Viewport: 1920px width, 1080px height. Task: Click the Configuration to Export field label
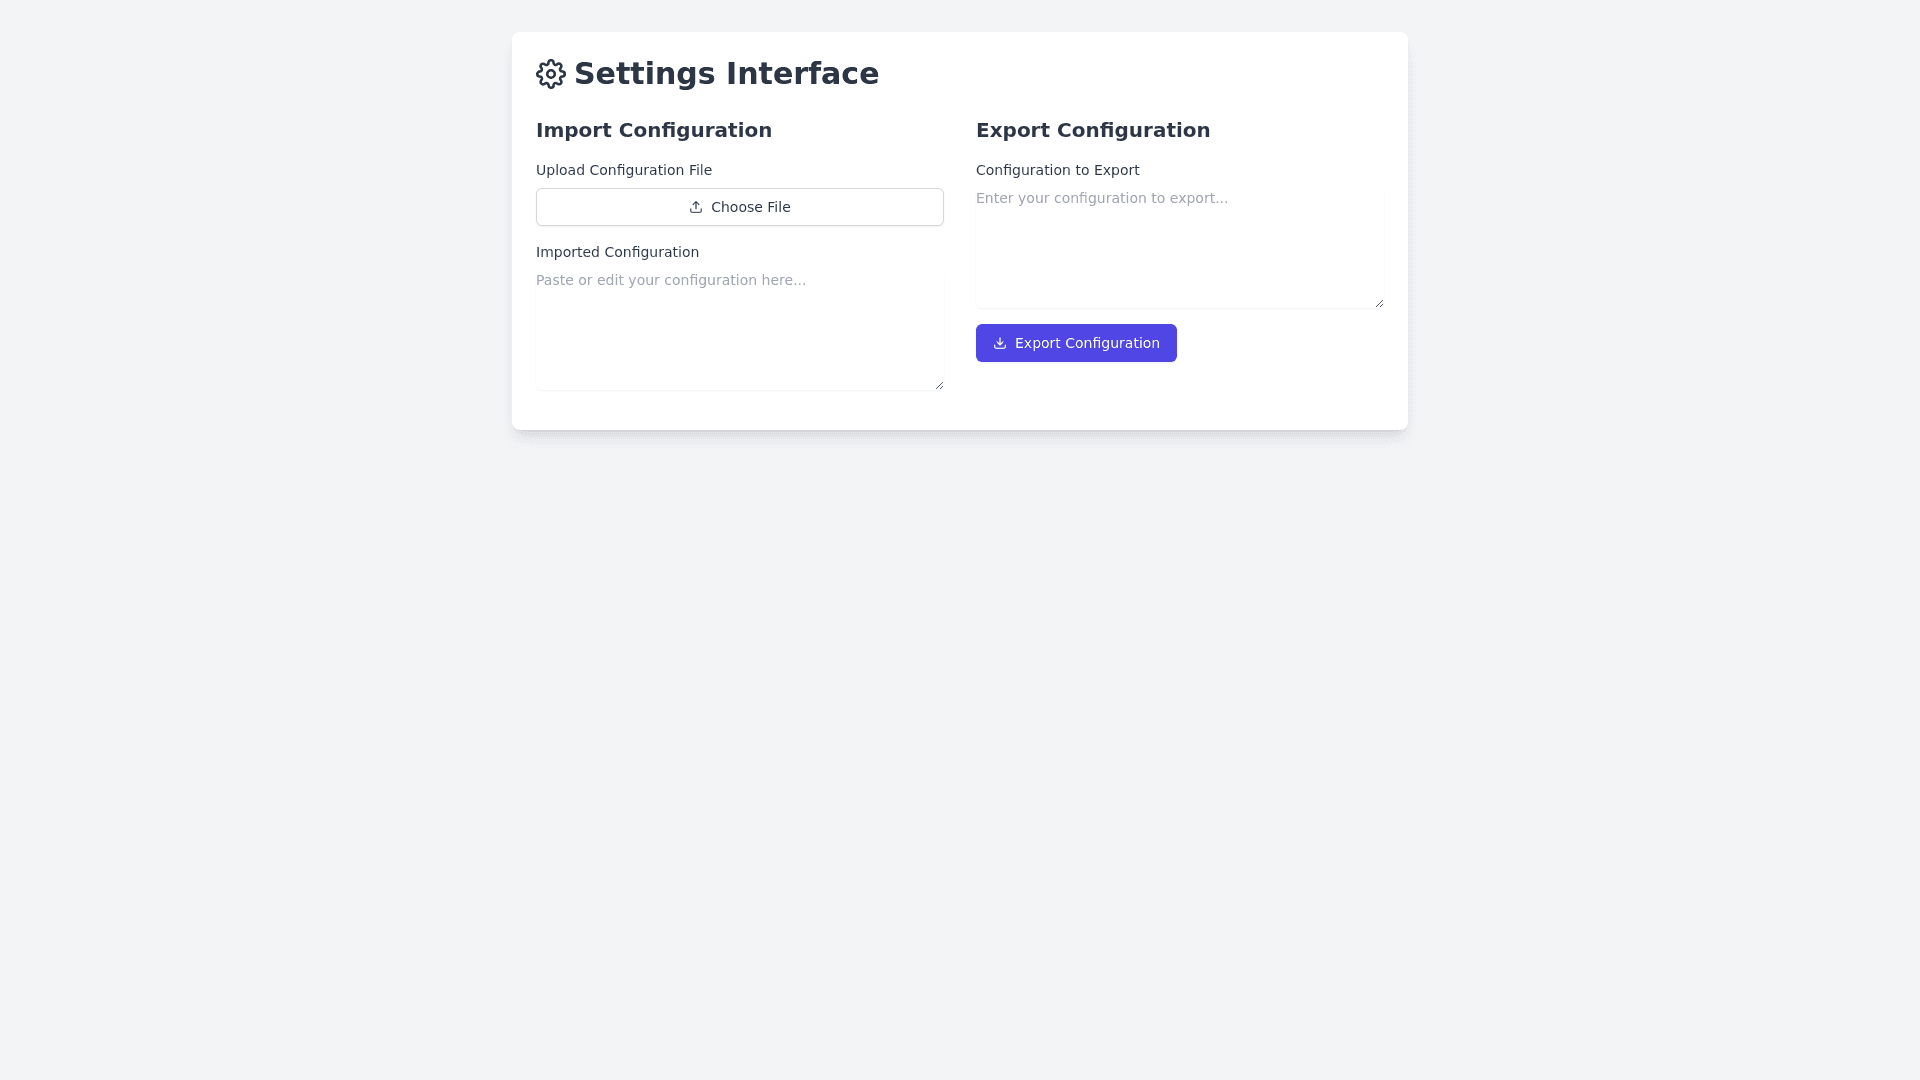point(1057,170)
